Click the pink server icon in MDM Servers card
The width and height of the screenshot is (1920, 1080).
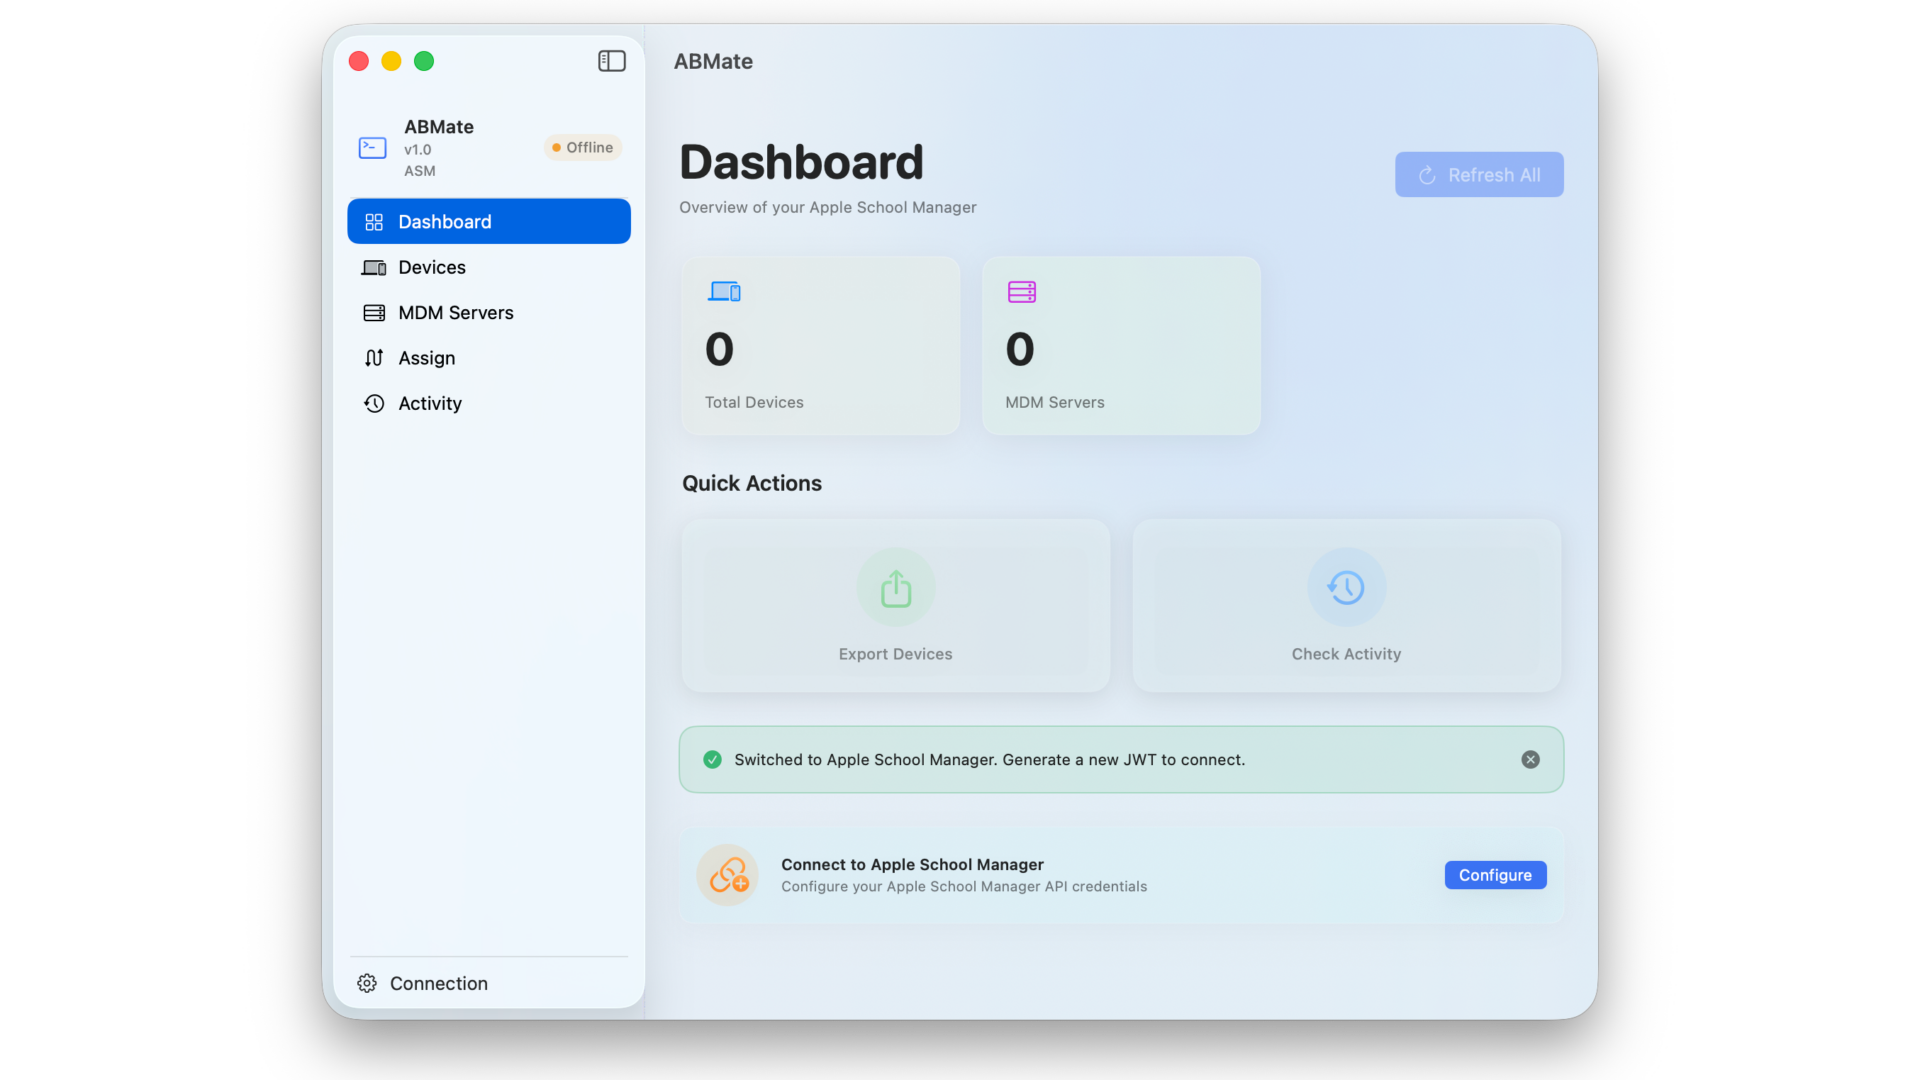coord(1022,291)
